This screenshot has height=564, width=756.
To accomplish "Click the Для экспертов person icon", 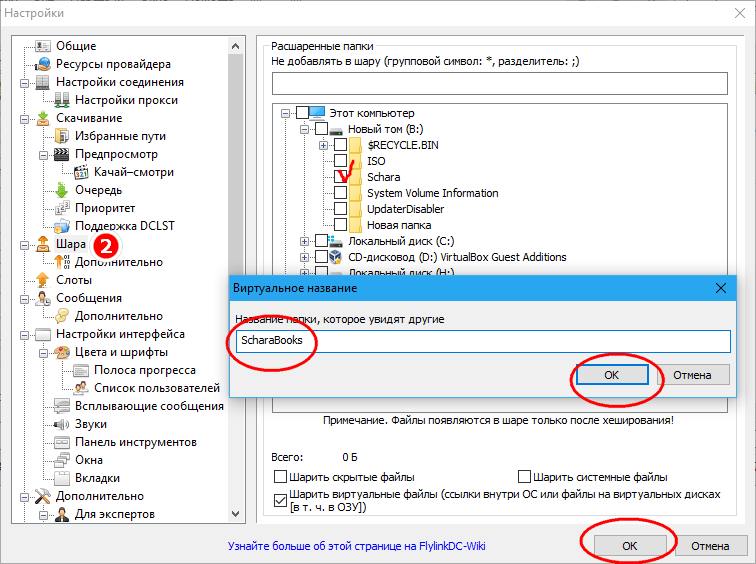I will click(x=62, y=514).
